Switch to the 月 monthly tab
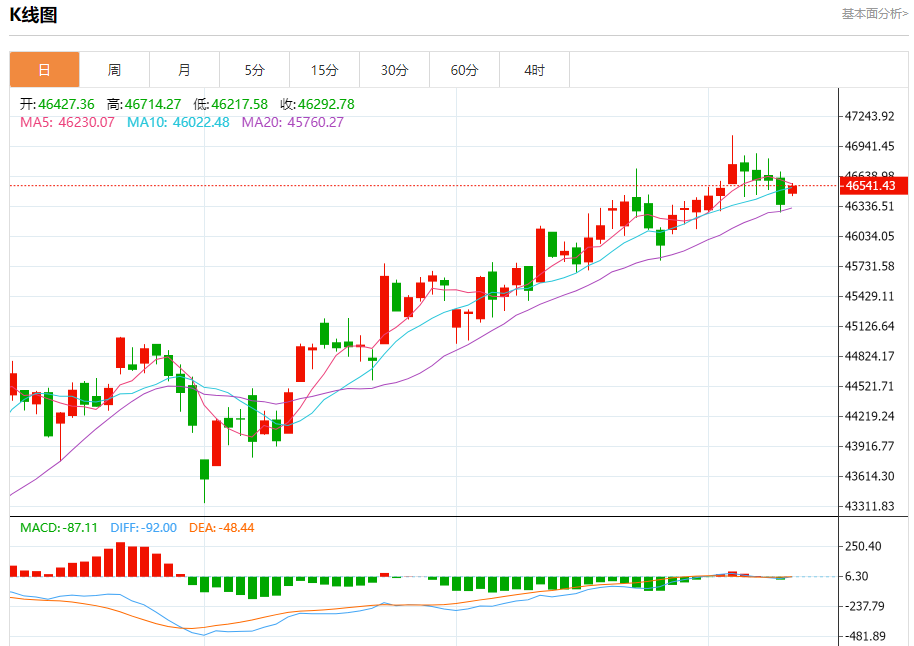Viewport: 914px width, 646px height. tap(184, 70)
